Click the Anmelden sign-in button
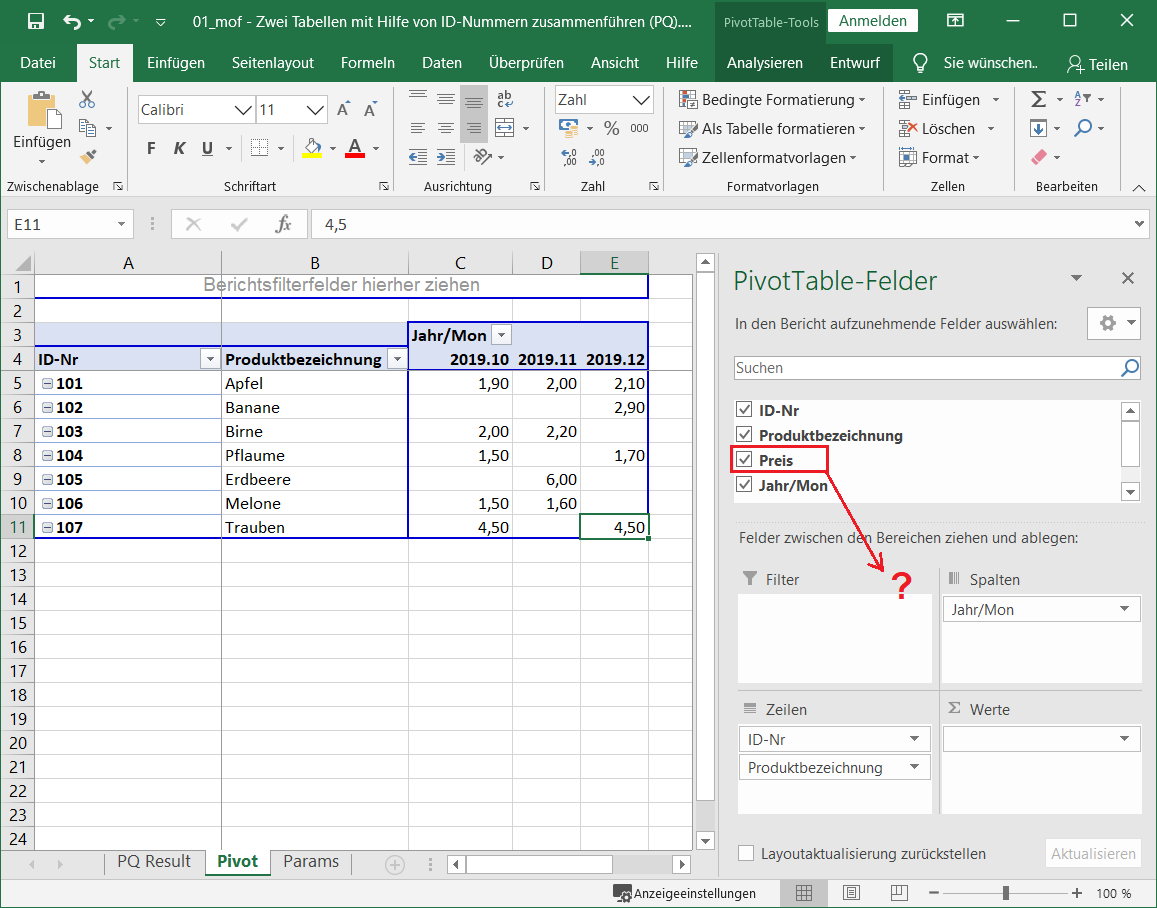Viewport: 1157px width, 908px height. coord(873,21)
